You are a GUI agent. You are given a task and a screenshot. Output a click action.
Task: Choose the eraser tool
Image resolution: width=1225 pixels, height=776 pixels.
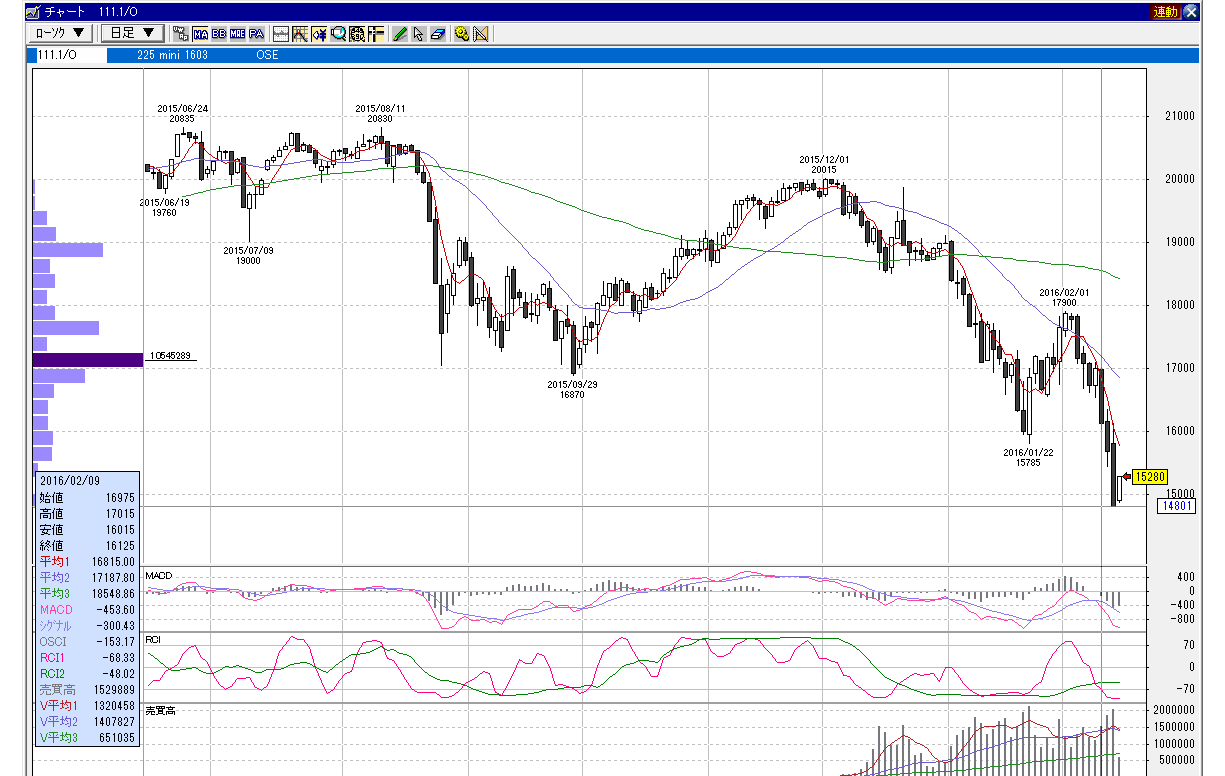coord(437,33)
